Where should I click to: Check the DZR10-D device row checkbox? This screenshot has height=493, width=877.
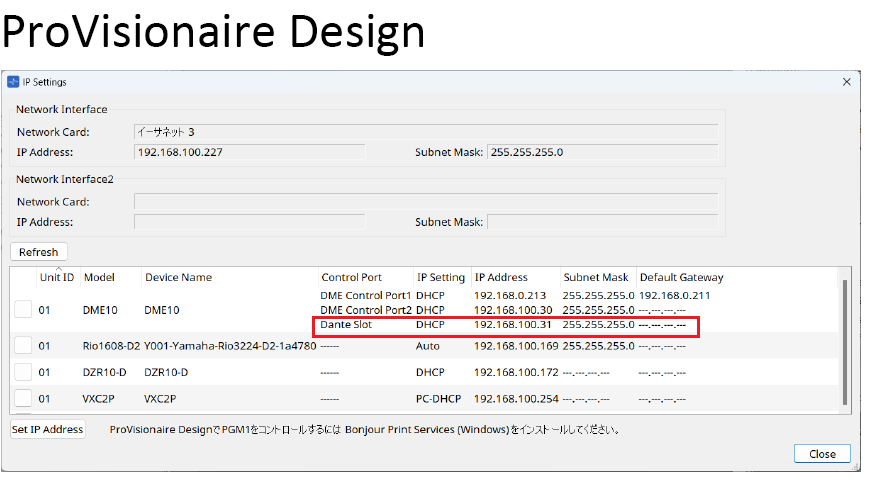point(23,372)
